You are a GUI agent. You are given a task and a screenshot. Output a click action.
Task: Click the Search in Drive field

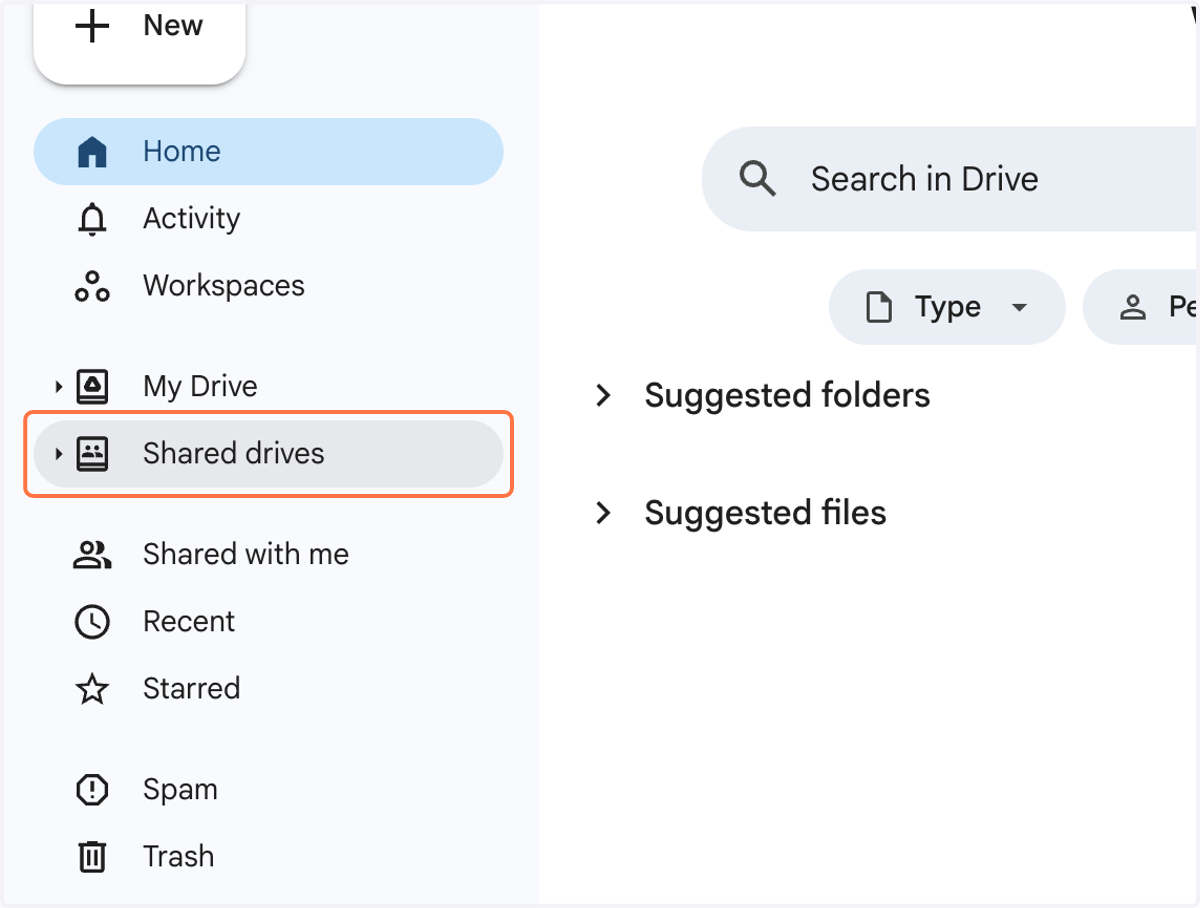tap(950, 180)
